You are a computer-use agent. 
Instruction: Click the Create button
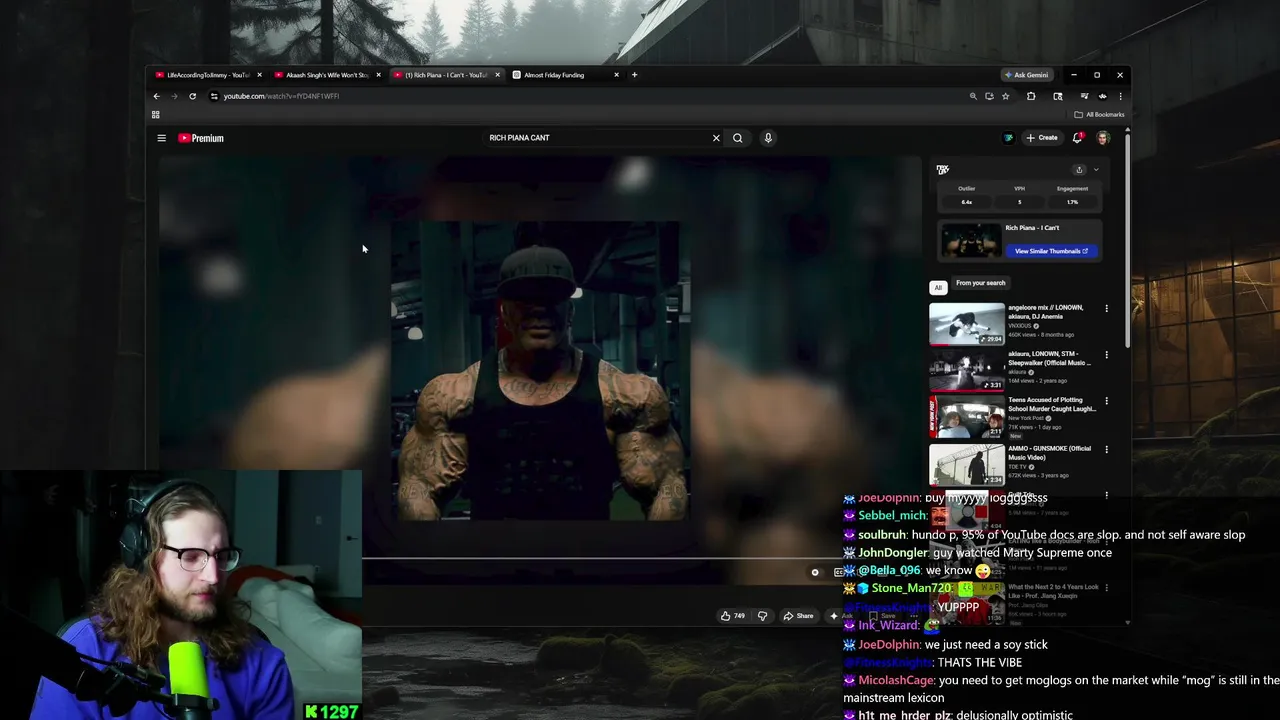[1041, 138]
